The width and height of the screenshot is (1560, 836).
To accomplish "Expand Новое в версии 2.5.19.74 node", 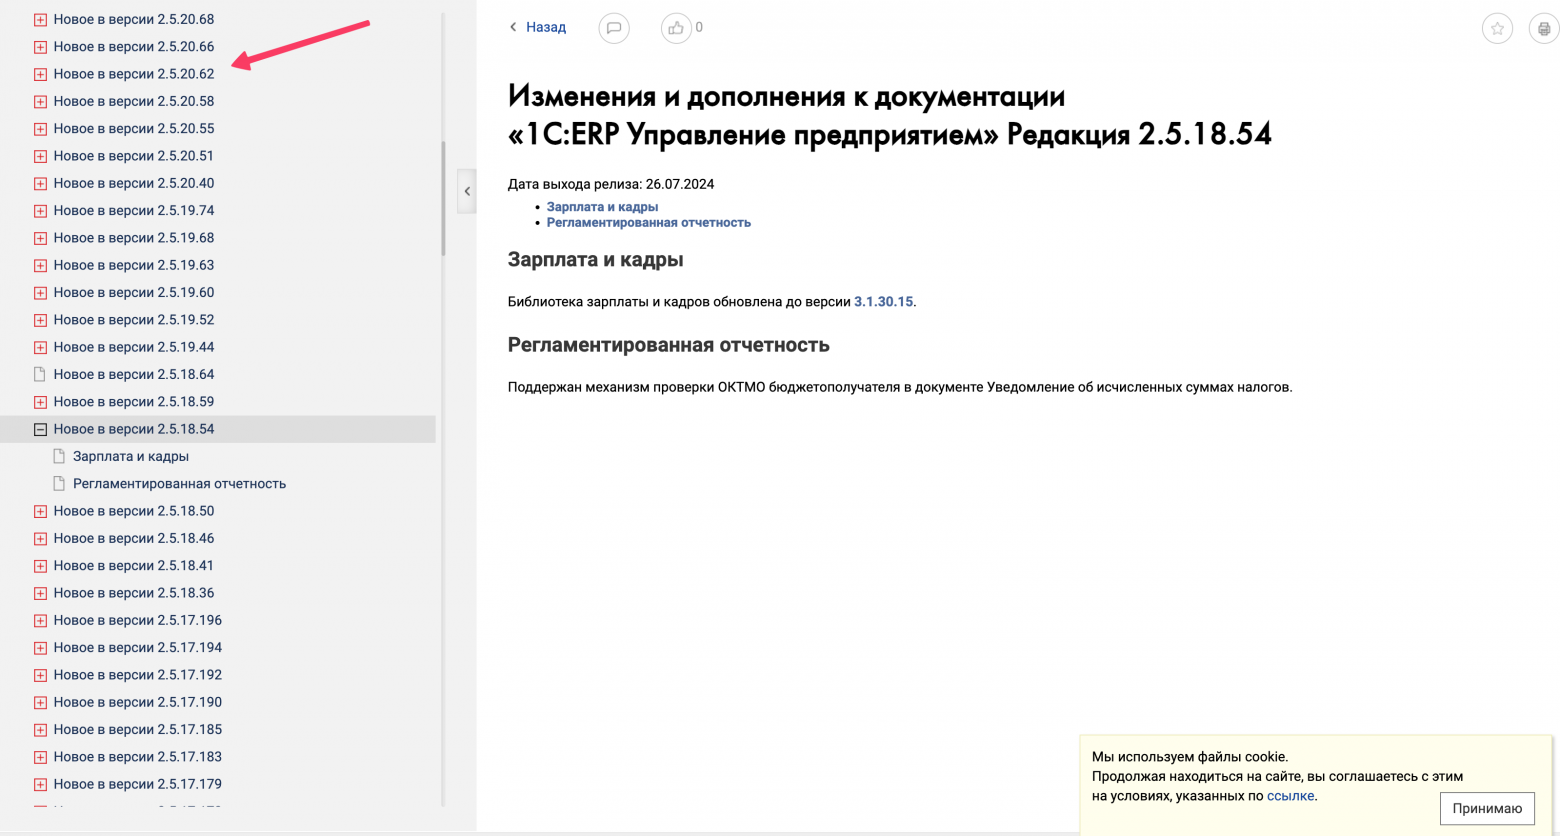I will click(40, 211).
